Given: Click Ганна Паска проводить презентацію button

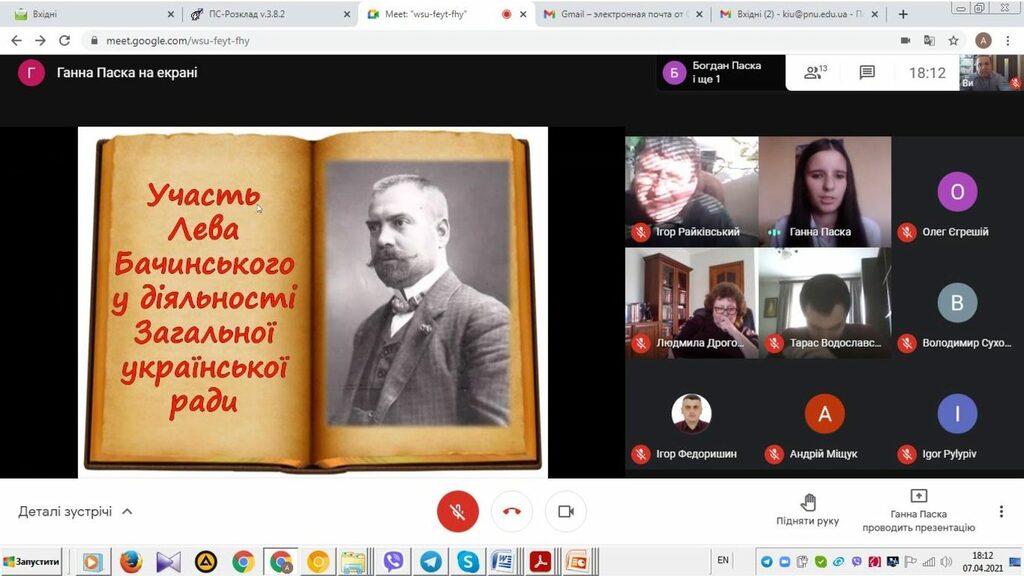Looking at the screenshot, I should 918,510.
